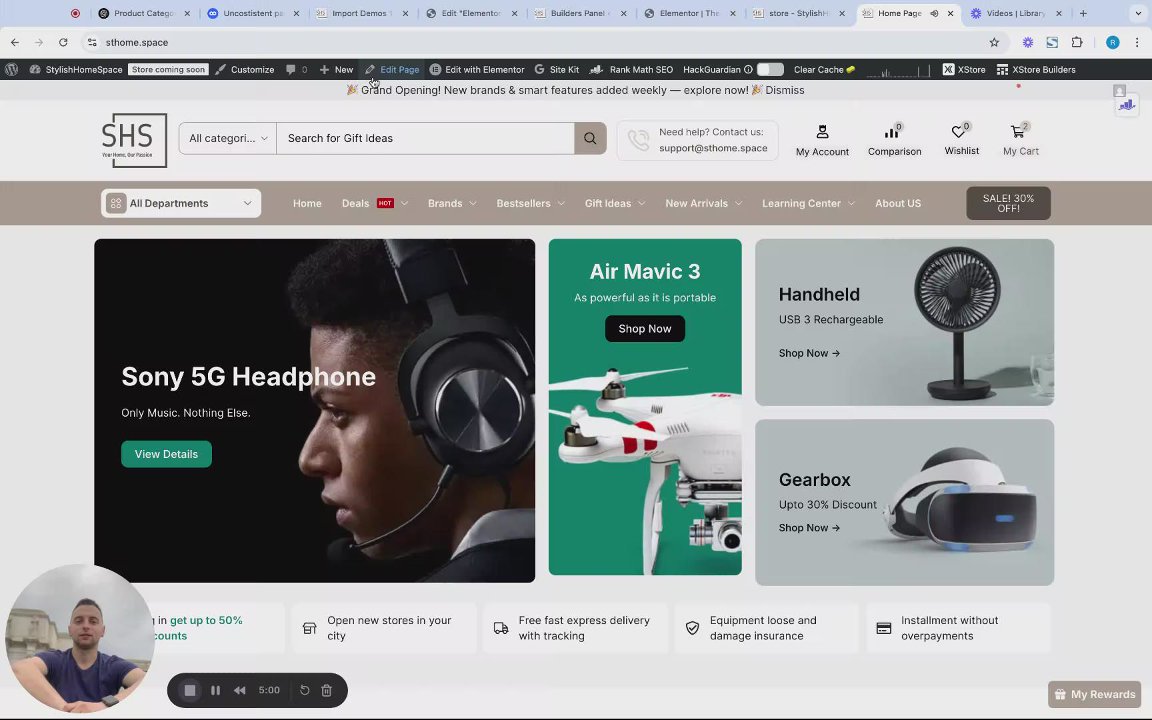Pause the screen recording
This screenshot has height=720, width=1152.
coord(215,690)
